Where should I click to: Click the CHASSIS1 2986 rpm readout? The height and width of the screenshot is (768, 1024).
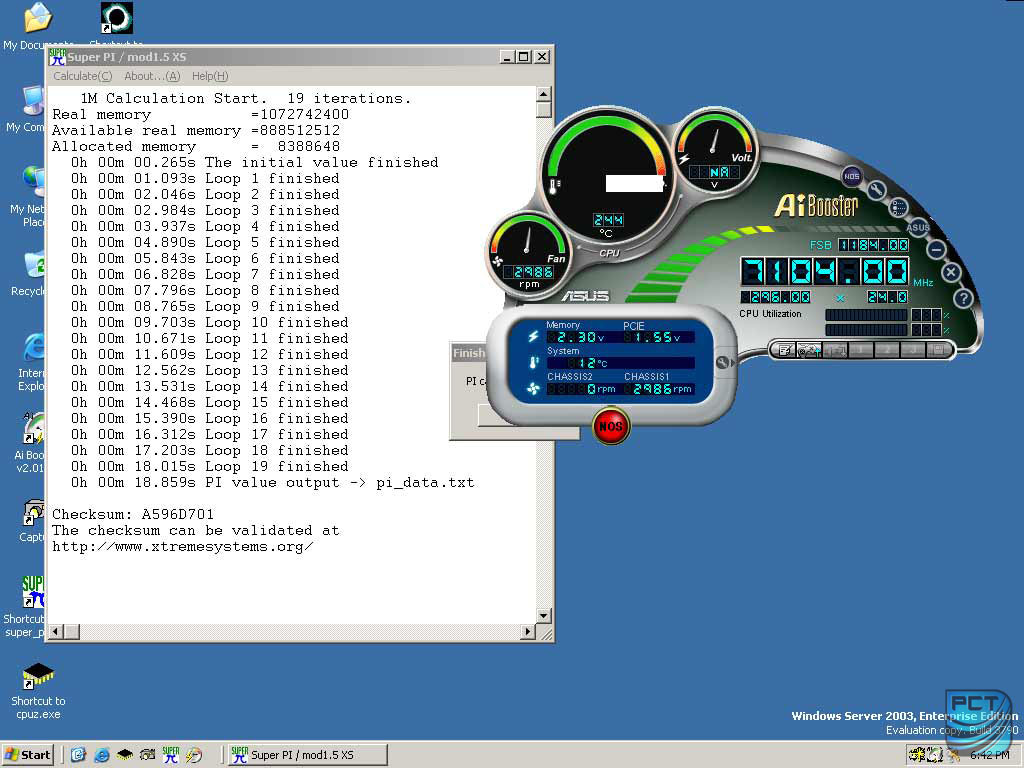(659, 389)
